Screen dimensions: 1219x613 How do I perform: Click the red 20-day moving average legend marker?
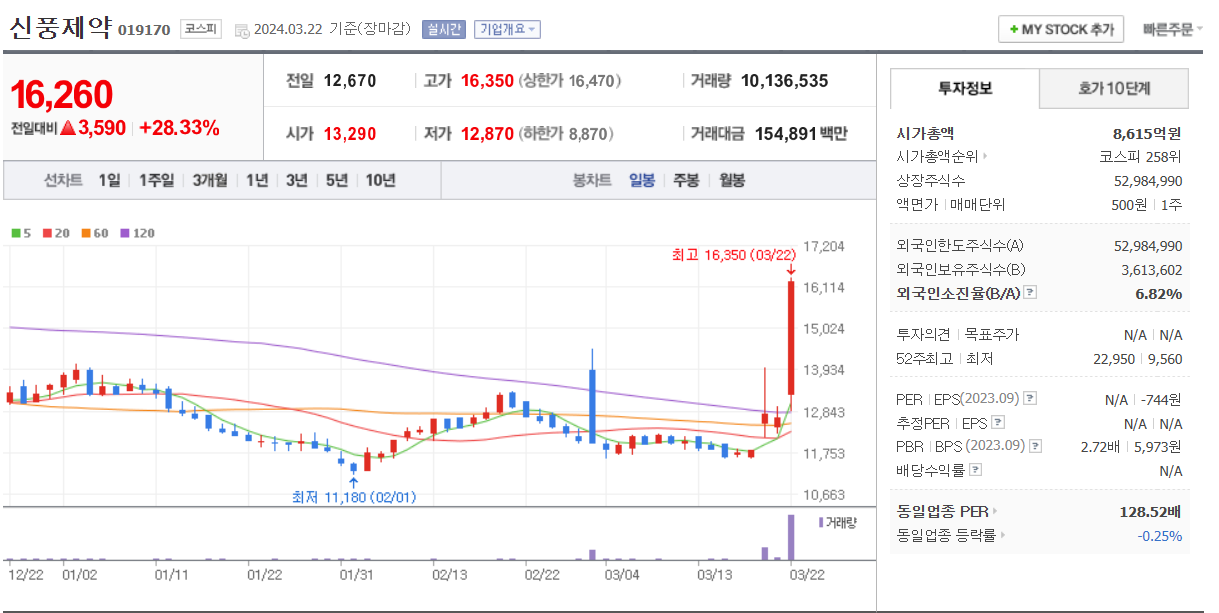tap(46, 233)
